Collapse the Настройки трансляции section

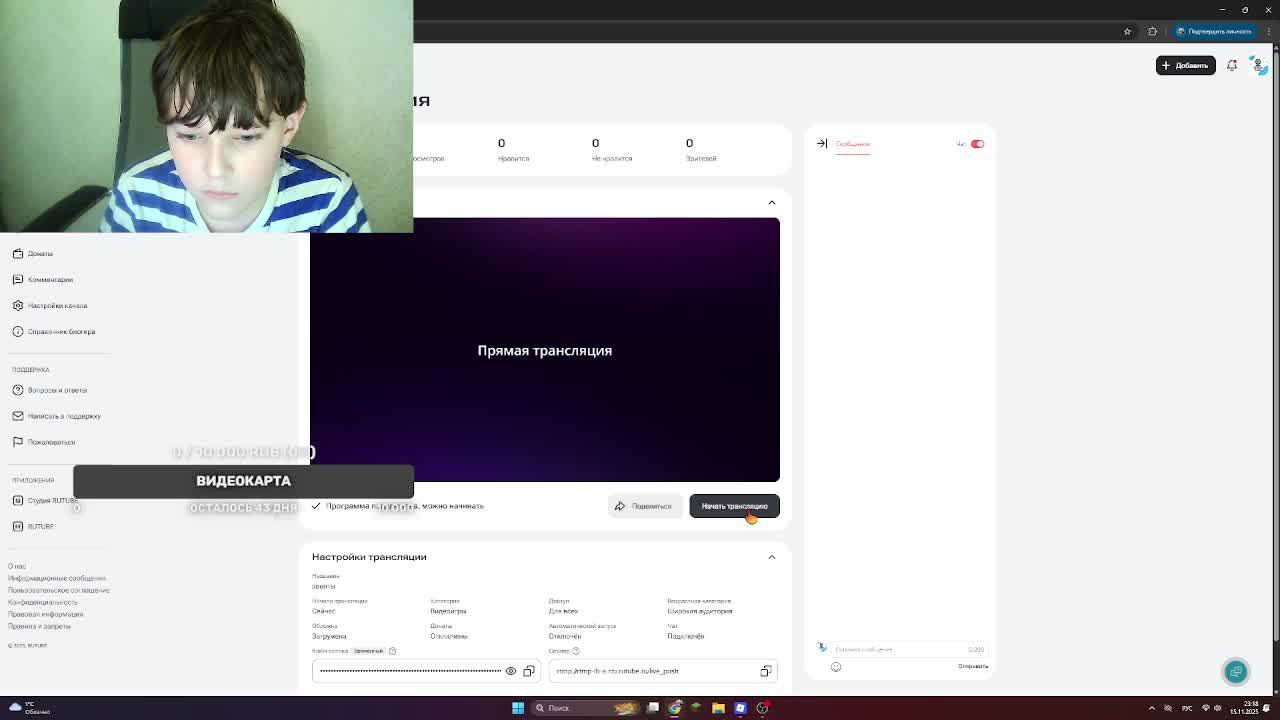771,557
